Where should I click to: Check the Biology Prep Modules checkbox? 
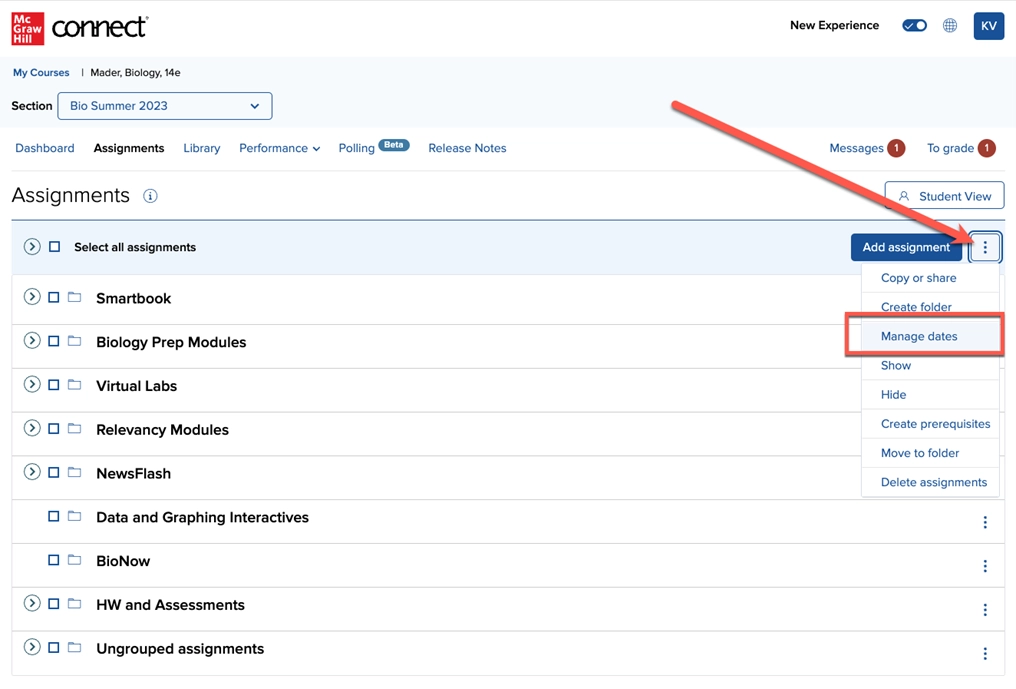point(54,341)
